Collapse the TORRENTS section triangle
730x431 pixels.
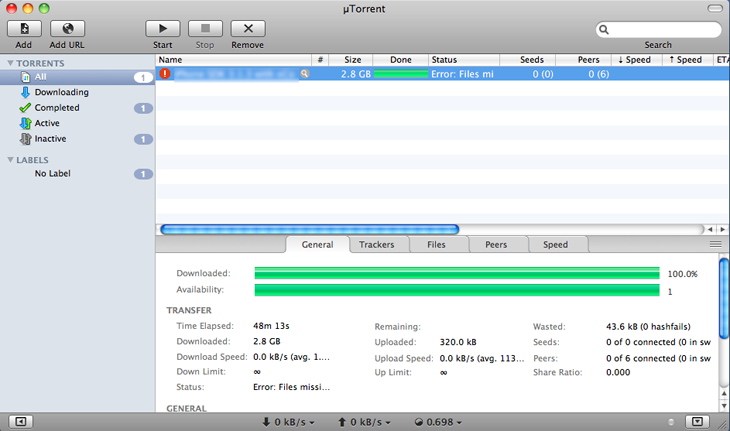10,63
